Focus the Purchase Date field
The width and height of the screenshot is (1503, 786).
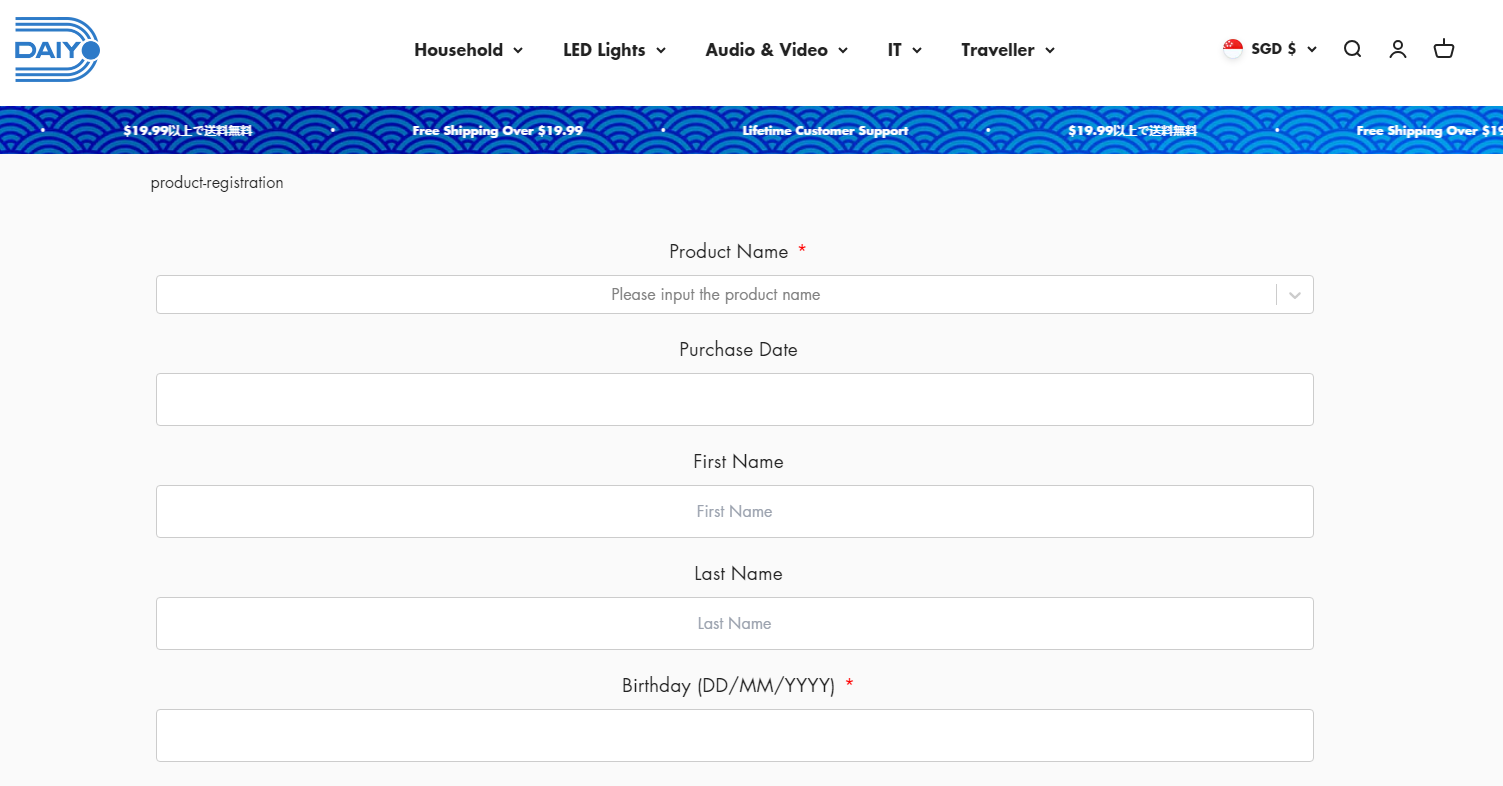click(x=735, y=399)
